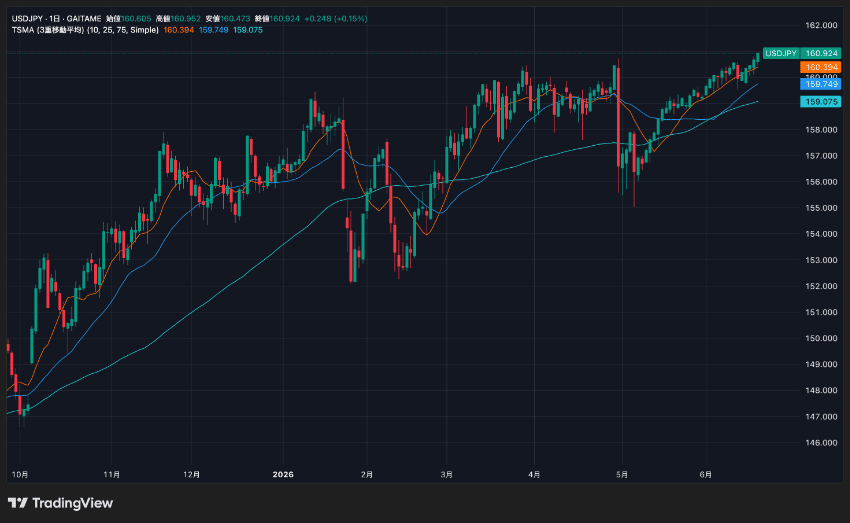Click the 162.000 price axis label
850x523 pixels.
point(821,25)
